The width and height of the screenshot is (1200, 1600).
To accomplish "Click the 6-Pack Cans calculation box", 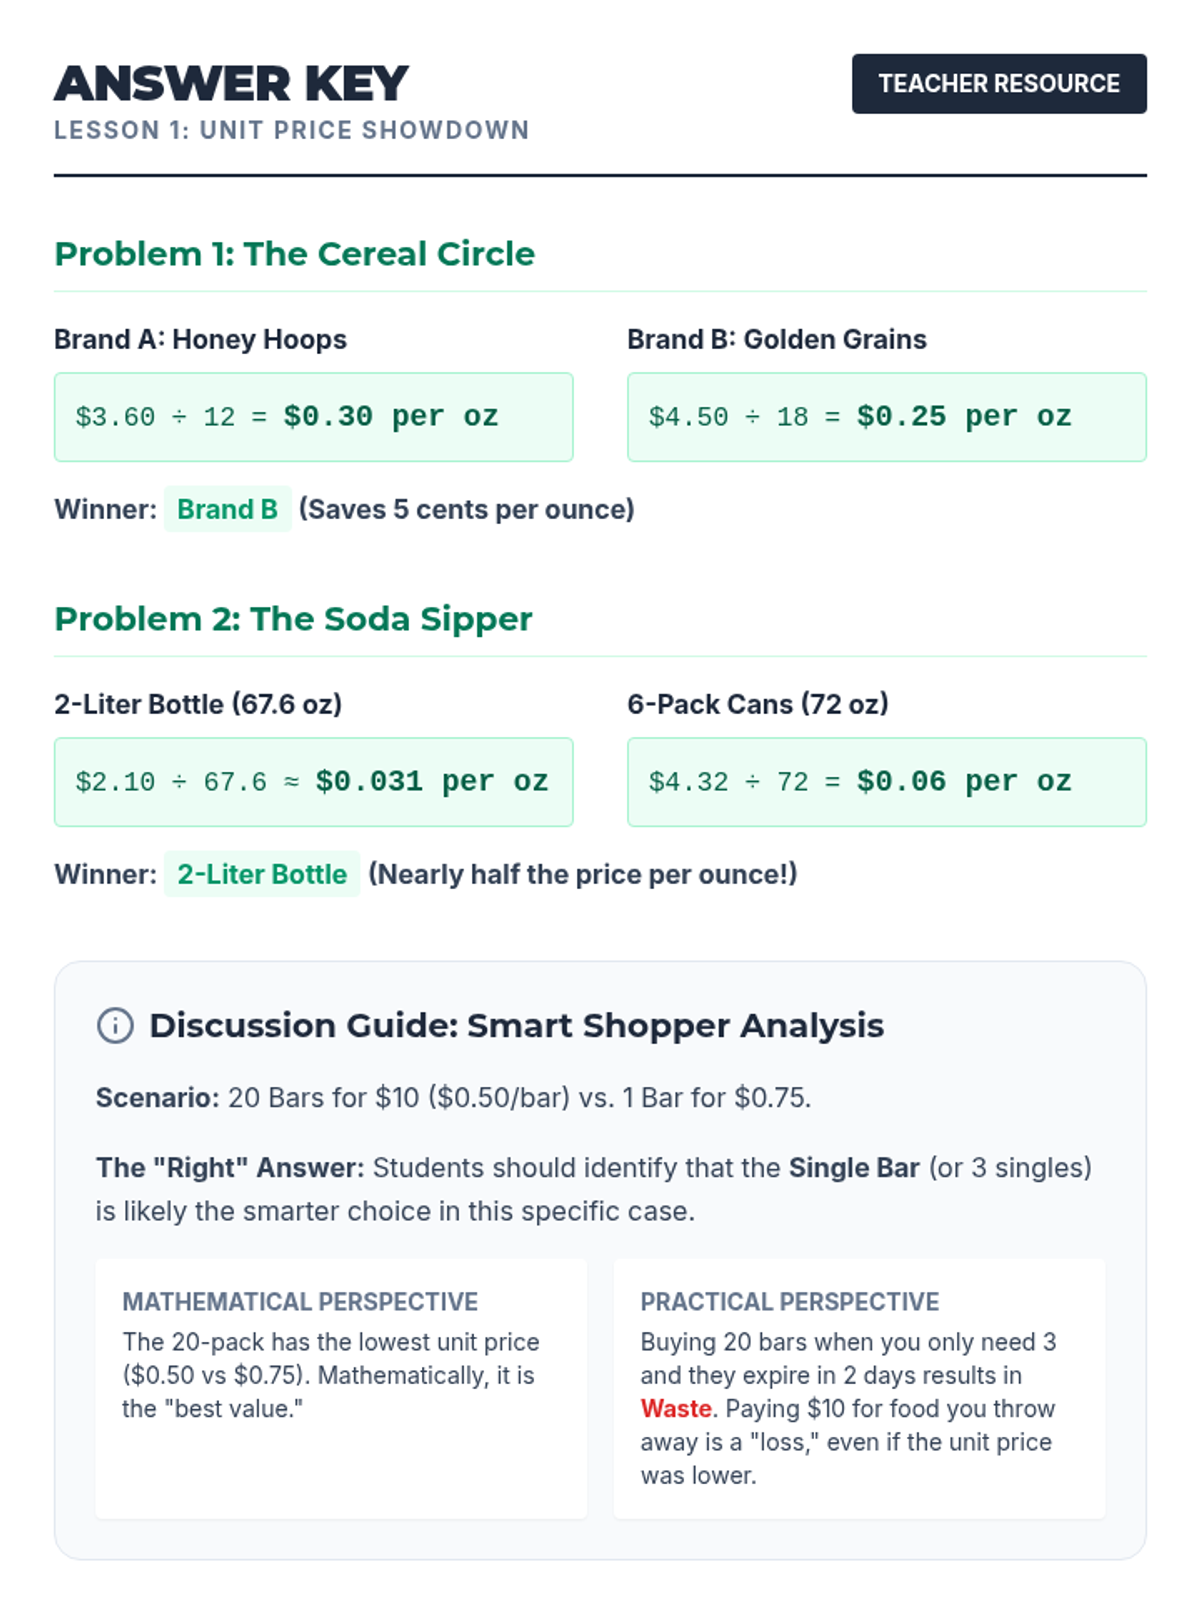I will tap(887, 782).
